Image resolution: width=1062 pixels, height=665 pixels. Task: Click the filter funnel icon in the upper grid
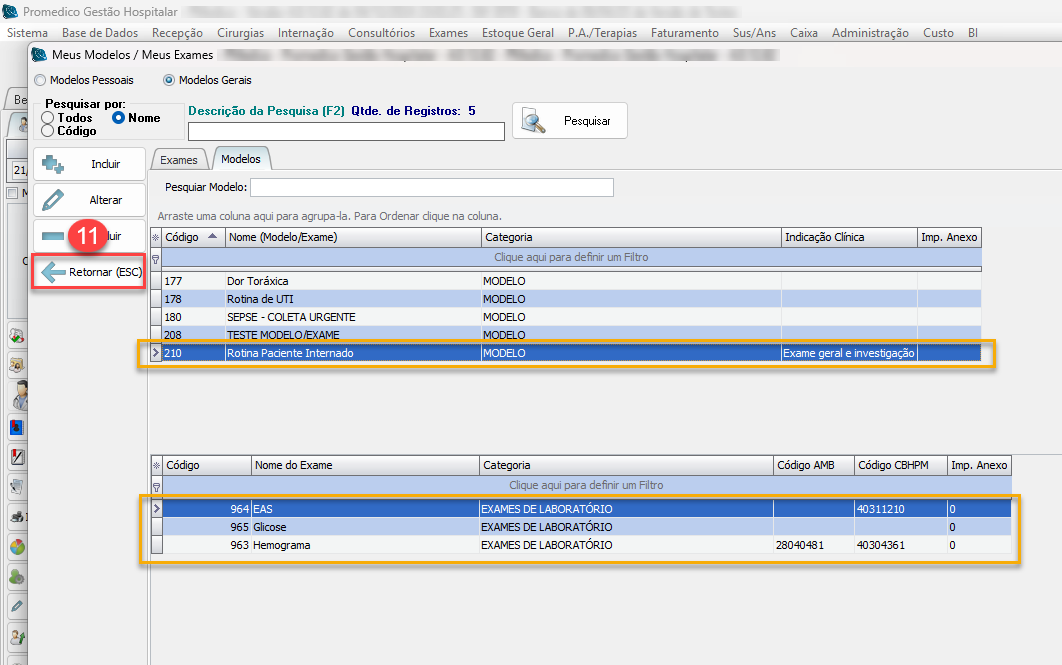tap(155, 258)
